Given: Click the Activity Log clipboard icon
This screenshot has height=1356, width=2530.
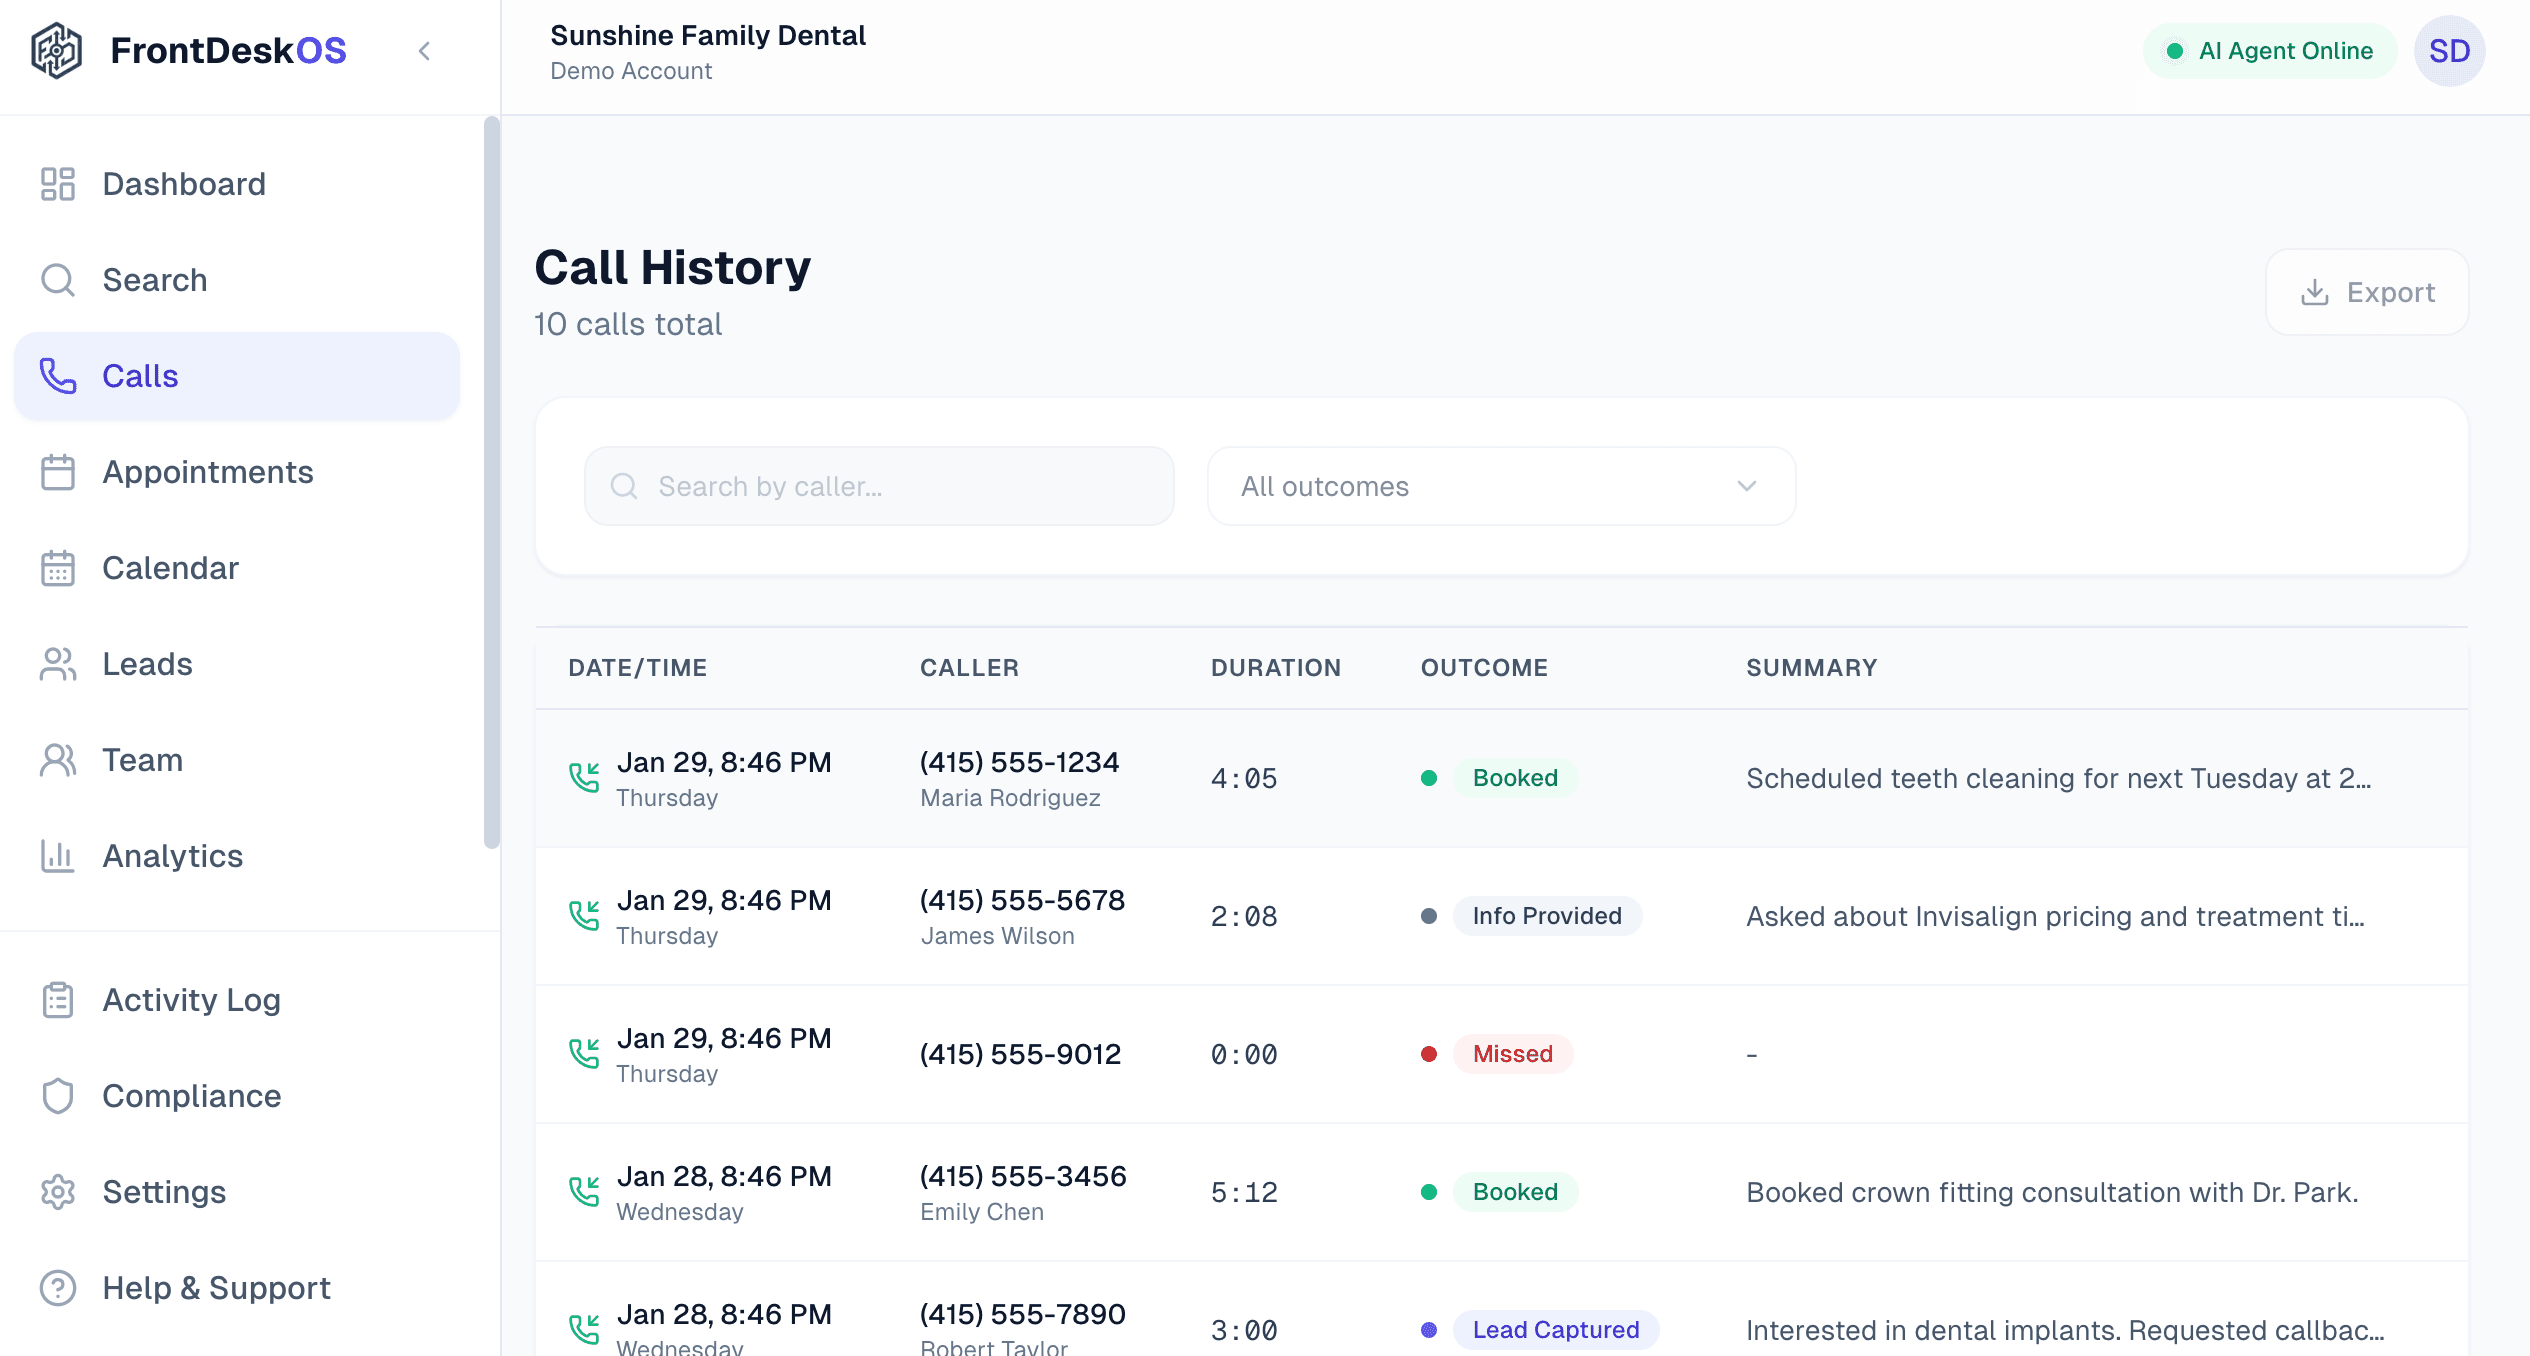Looking at the screenshot, I should pyautogui.click(x=58, y=1000).
